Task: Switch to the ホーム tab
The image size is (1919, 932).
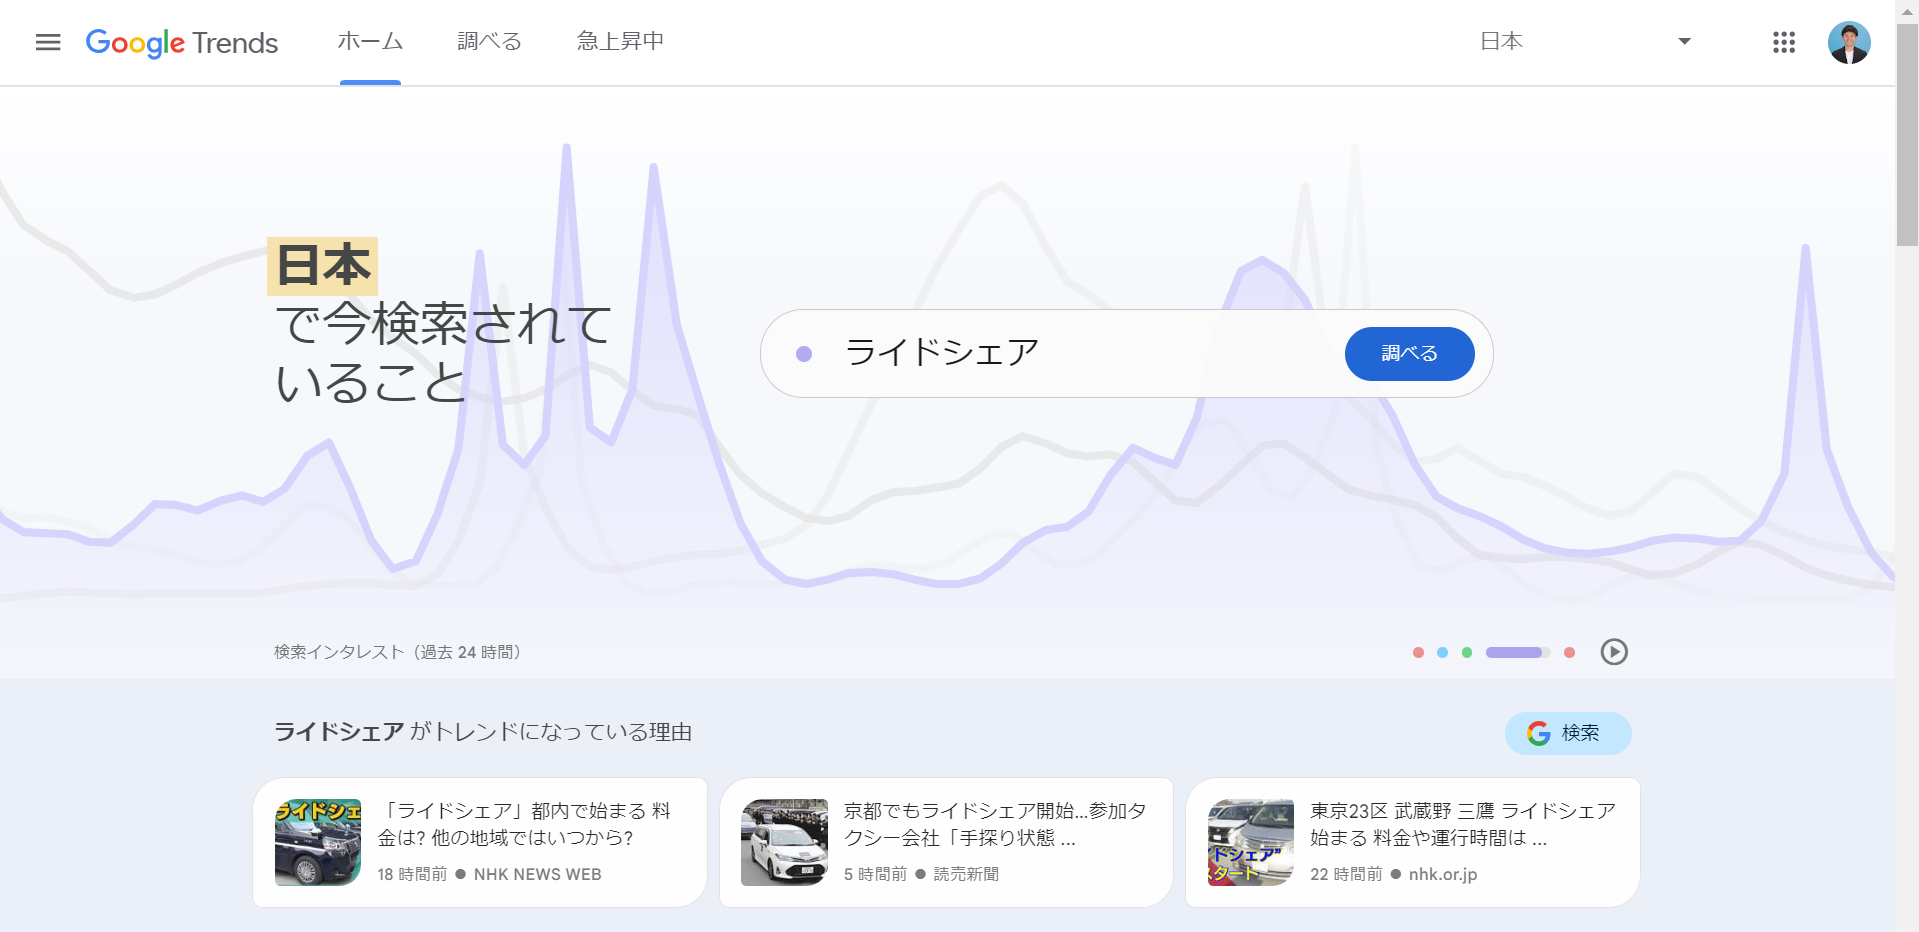Action: tap(370, 41)
